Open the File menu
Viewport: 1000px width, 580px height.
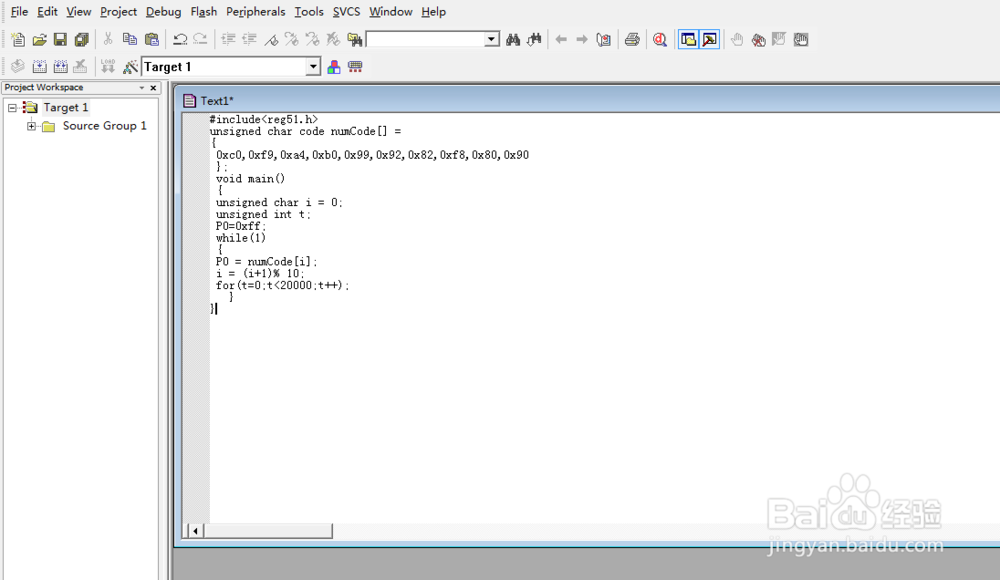pos(19,11)
